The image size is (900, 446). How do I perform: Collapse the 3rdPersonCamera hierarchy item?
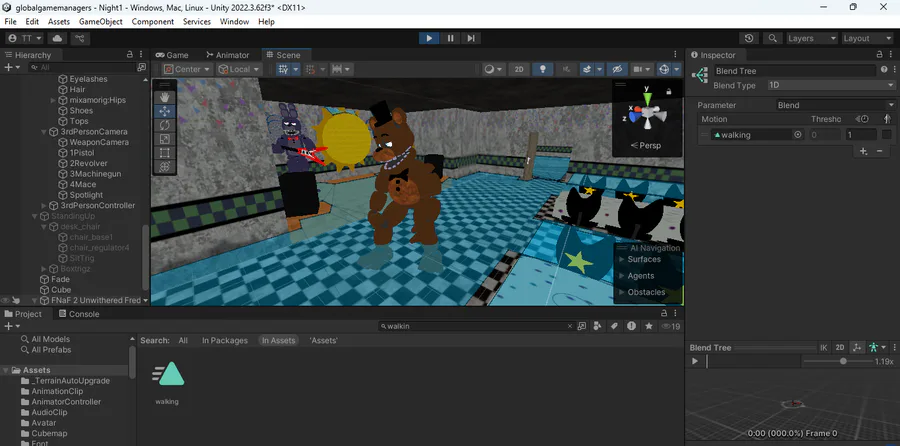[44, 131]
